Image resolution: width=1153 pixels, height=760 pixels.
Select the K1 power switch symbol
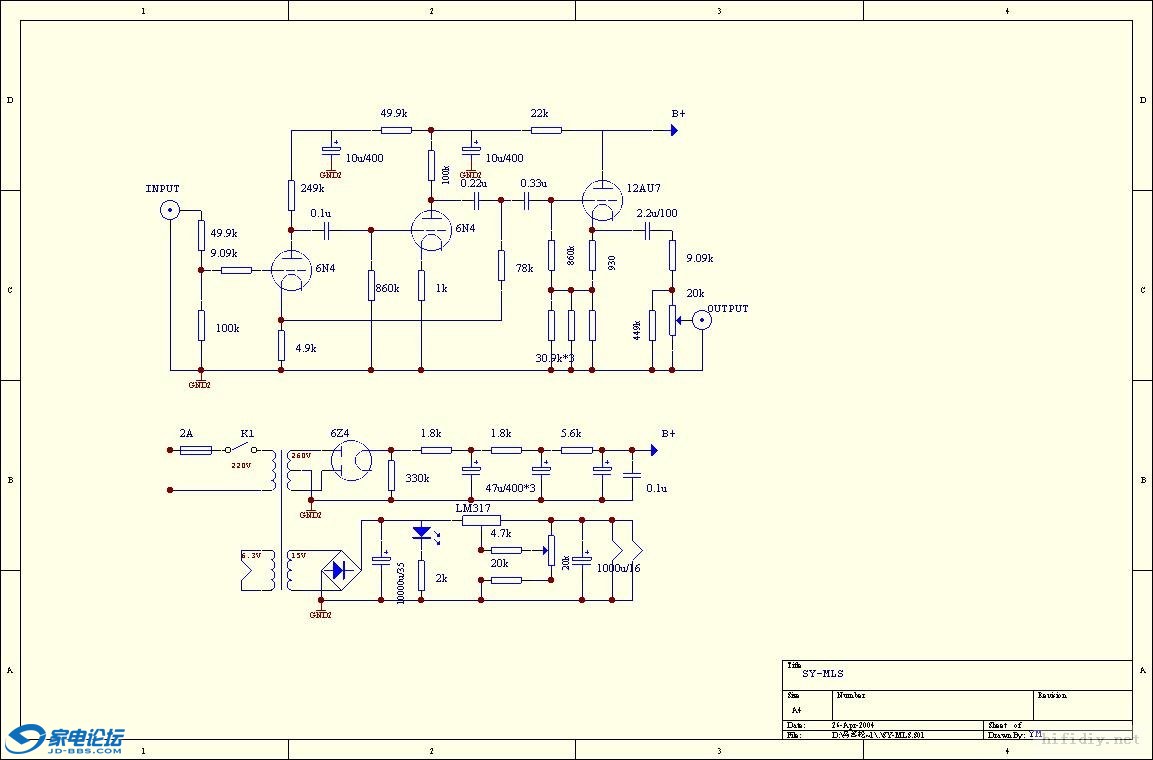[x=241, y=449]
